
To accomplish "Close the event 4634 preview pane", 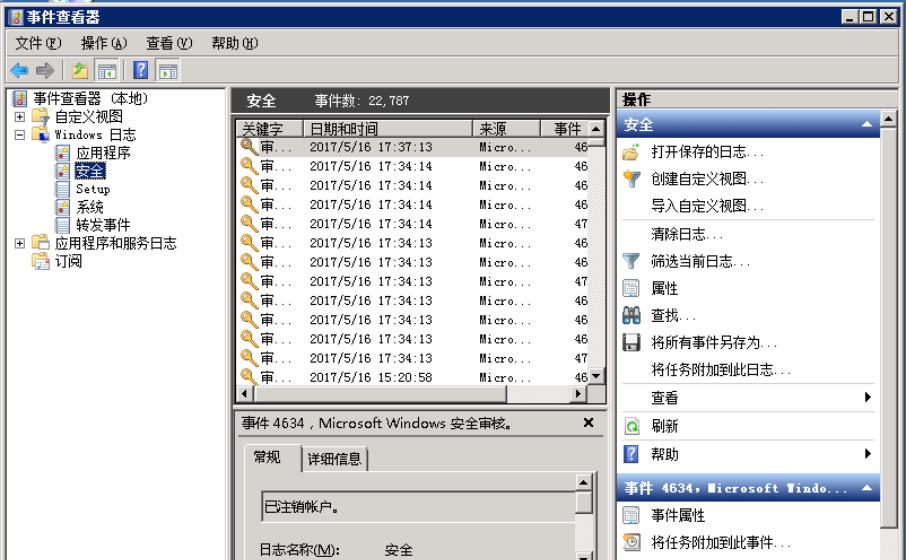I will pyautogui.click(x=588, y=422).
